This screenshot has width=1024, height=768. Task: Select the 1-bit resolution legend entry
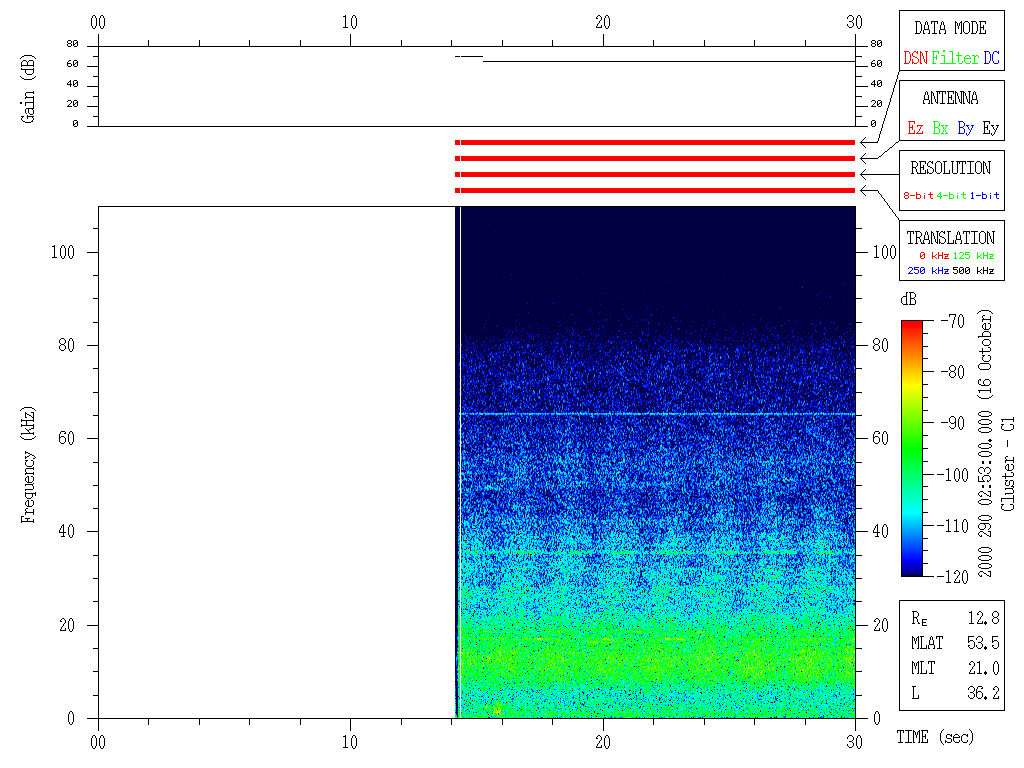985,196
